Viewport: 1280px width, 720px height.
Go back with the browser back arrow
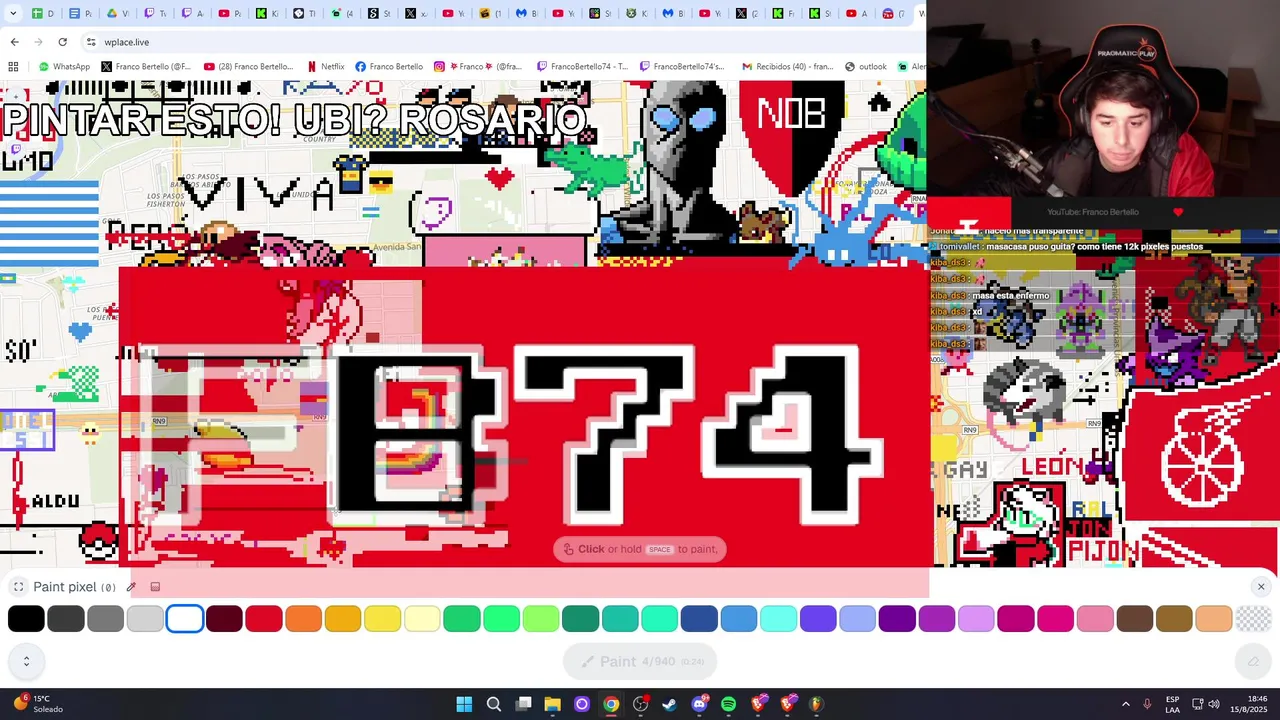pos(14,42)
